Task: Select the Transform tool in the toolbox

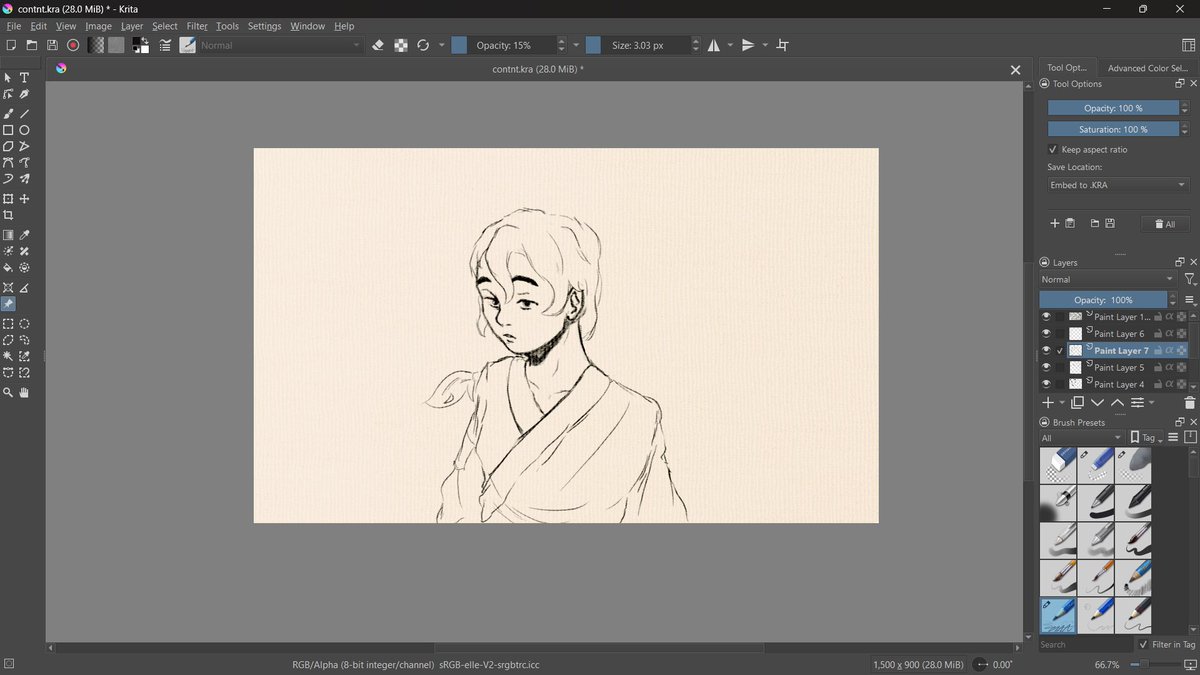Action: (x=8, y=198)
